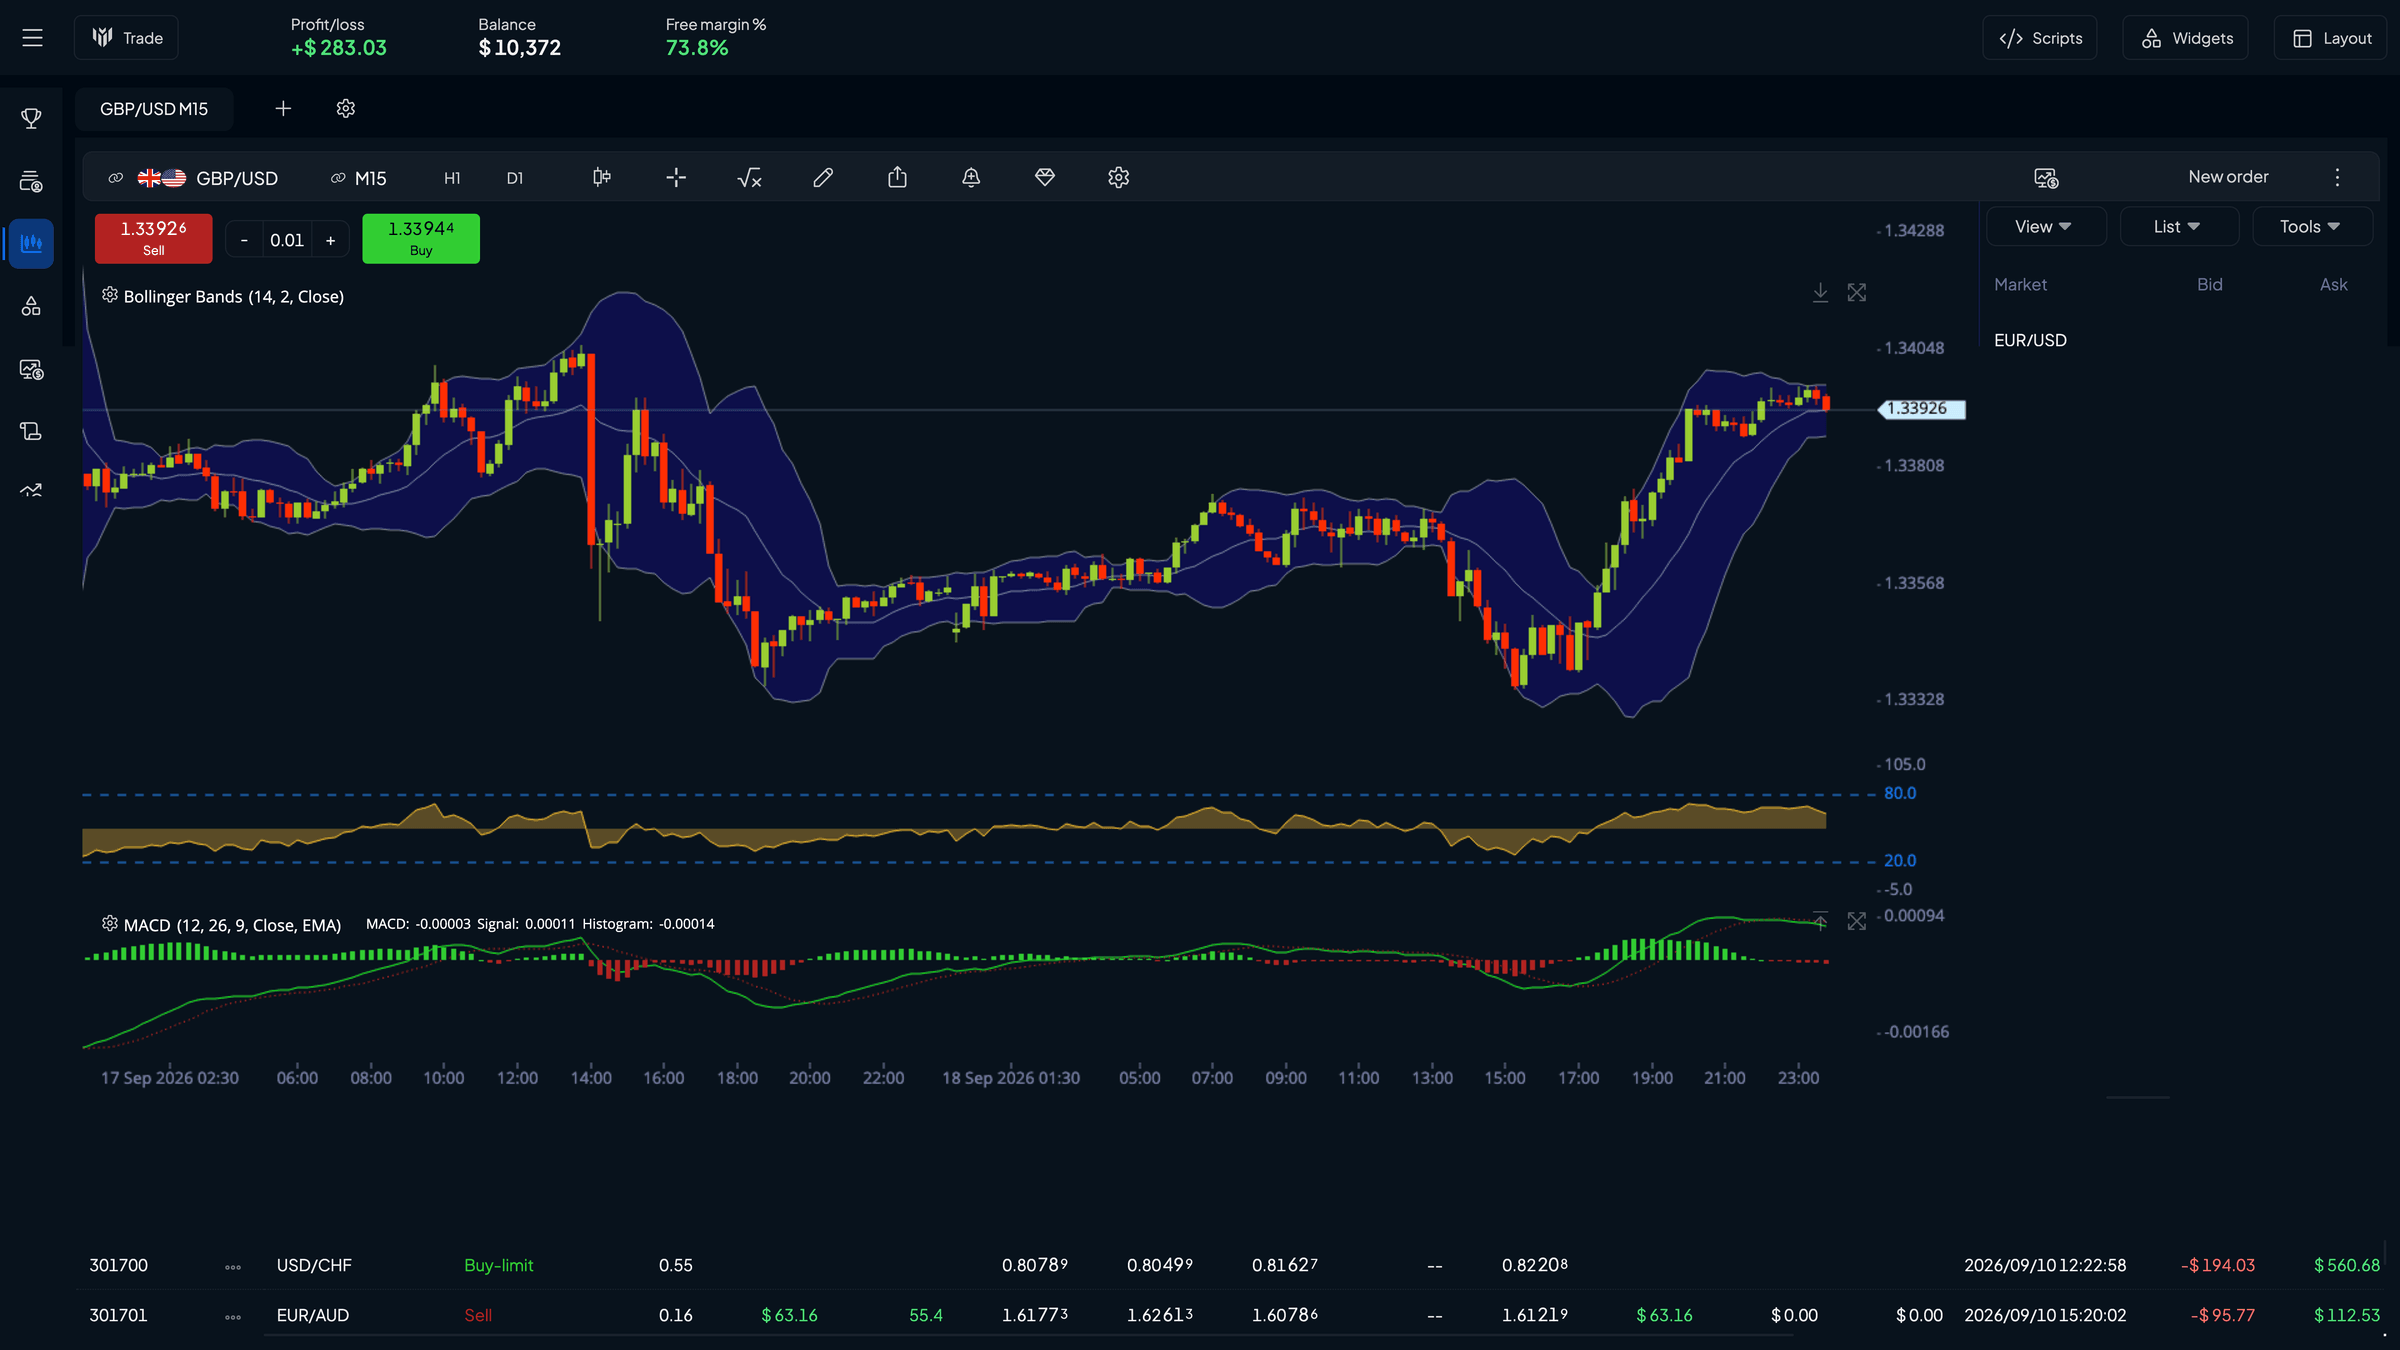Select the M15 timeframe

click(370, 178)
